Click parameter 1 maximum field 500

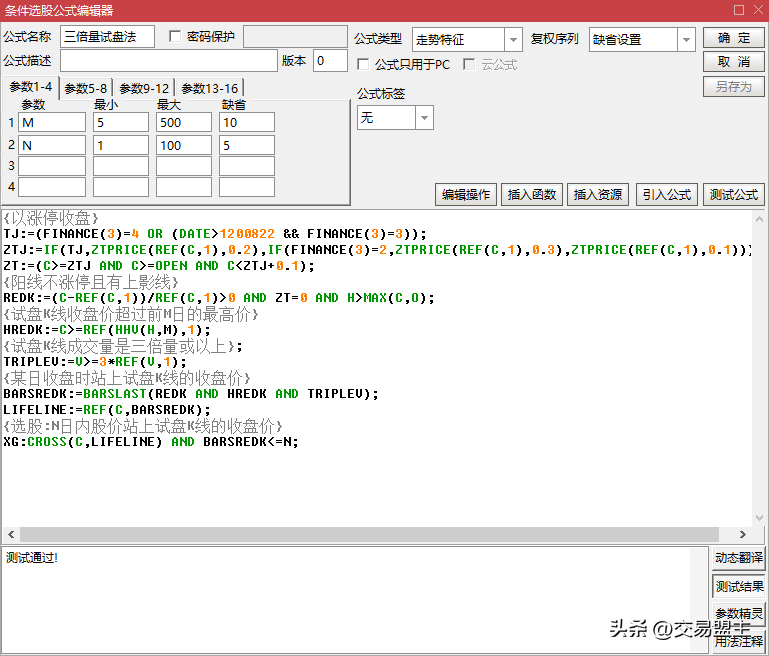(184, 123)
